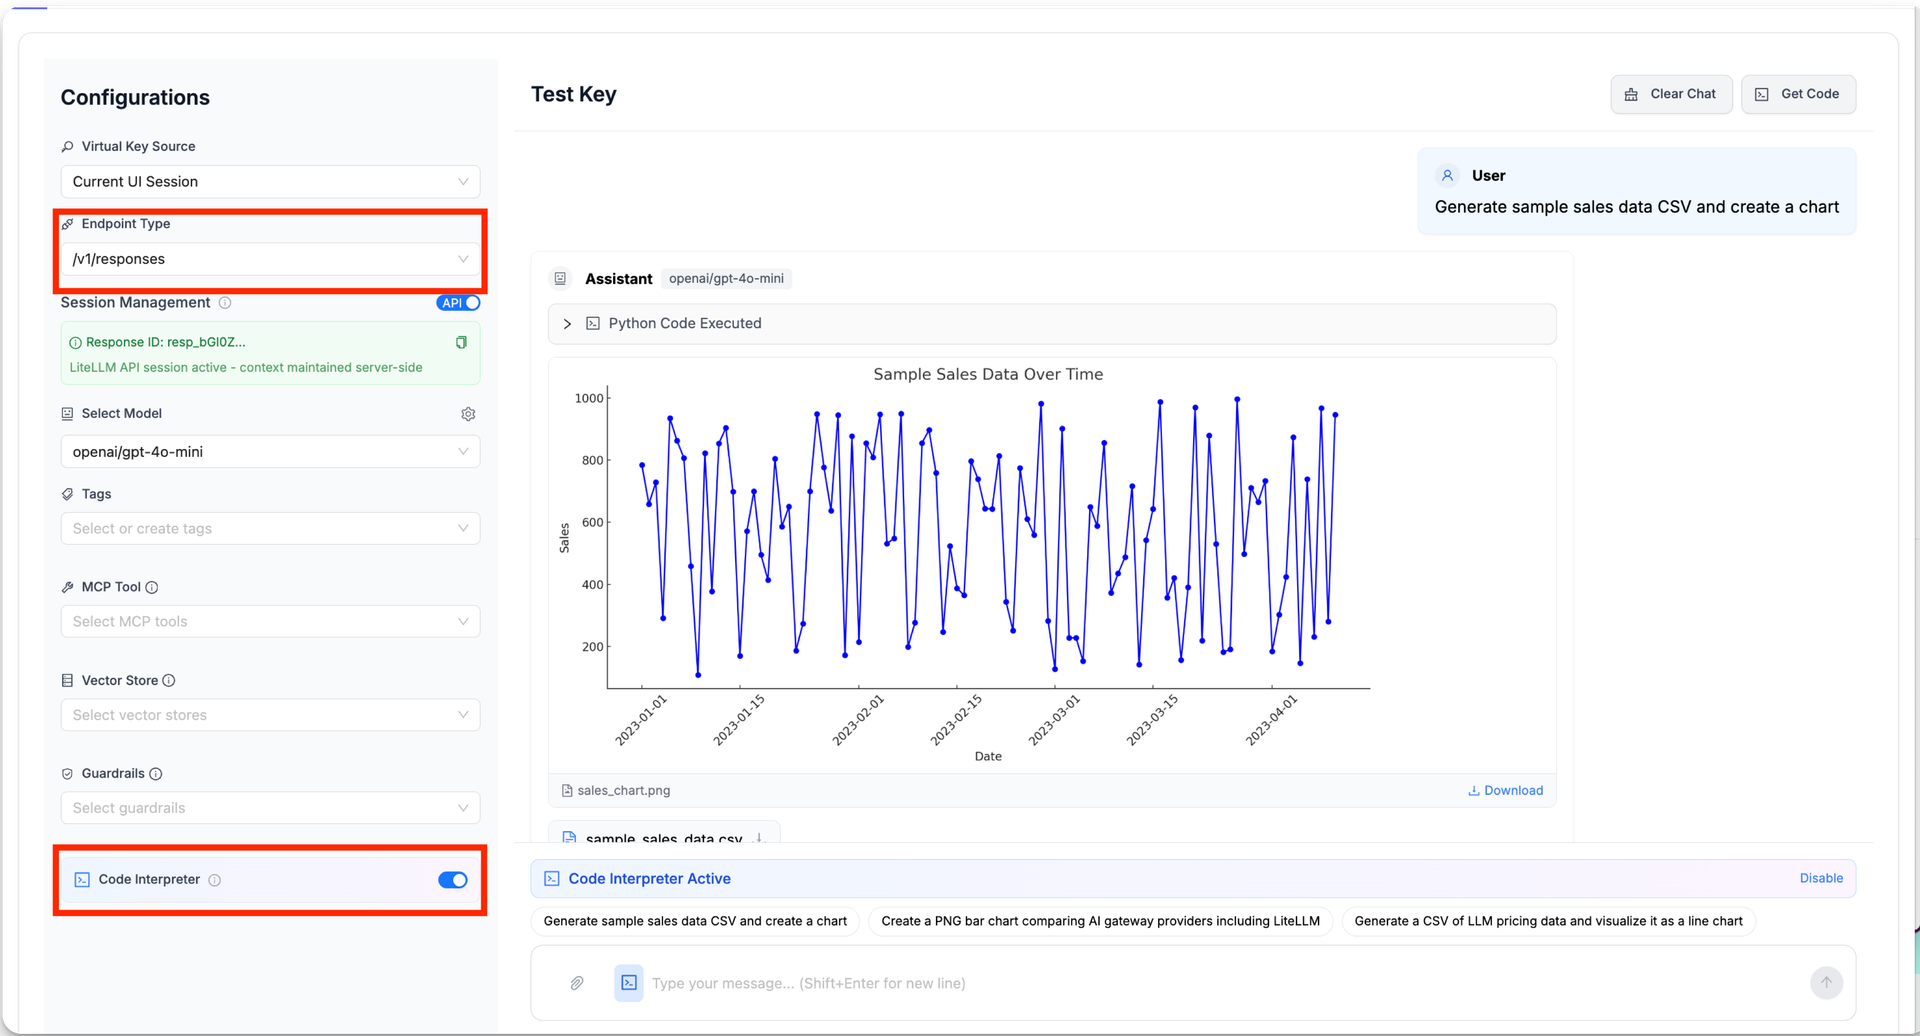Viewport: 1920px width, 1036px height.
Task: Expand the Python Code Executed section
Action: (568, 324)
